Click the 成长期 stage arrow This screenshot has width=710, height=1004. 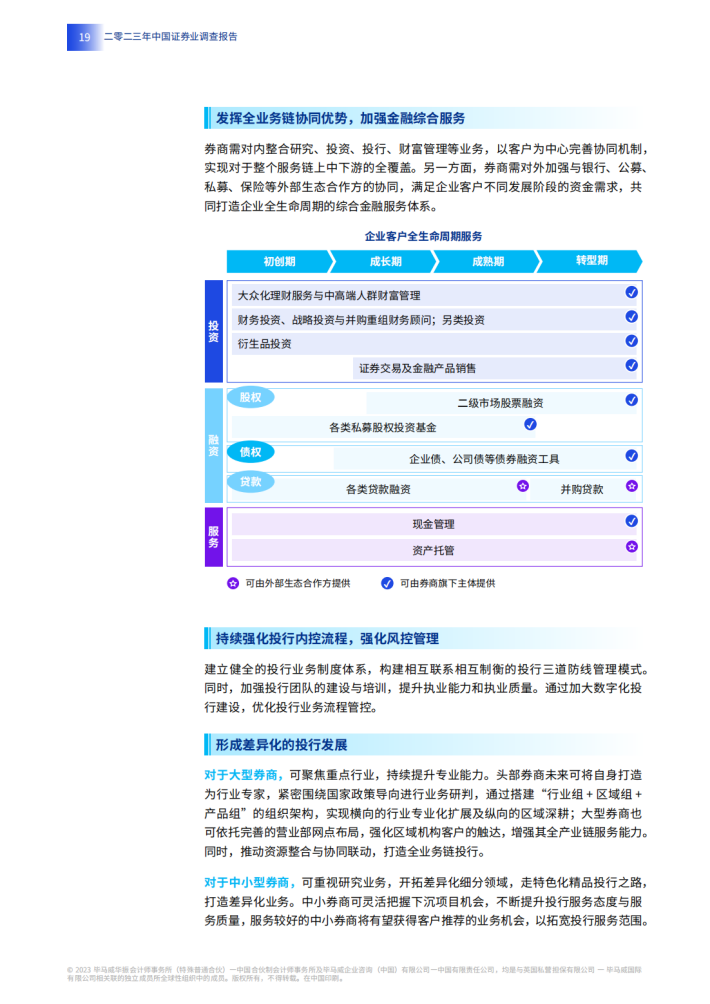point(385,261)
